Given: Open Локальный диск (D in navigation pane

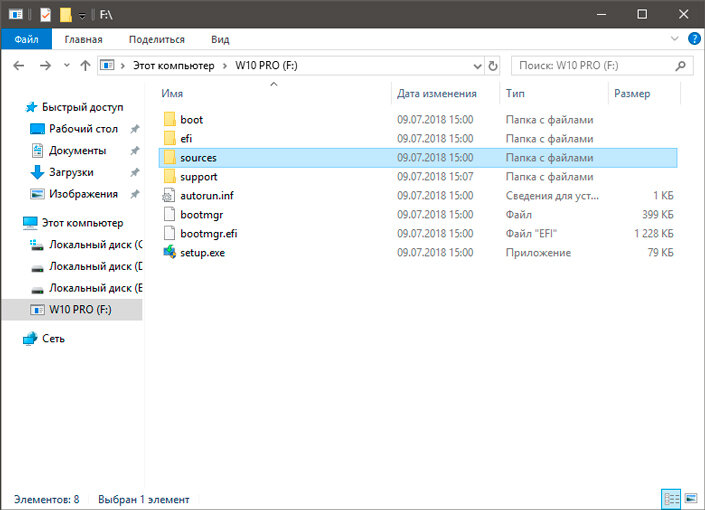Looking at the screenshot, I should click(95, 266).
